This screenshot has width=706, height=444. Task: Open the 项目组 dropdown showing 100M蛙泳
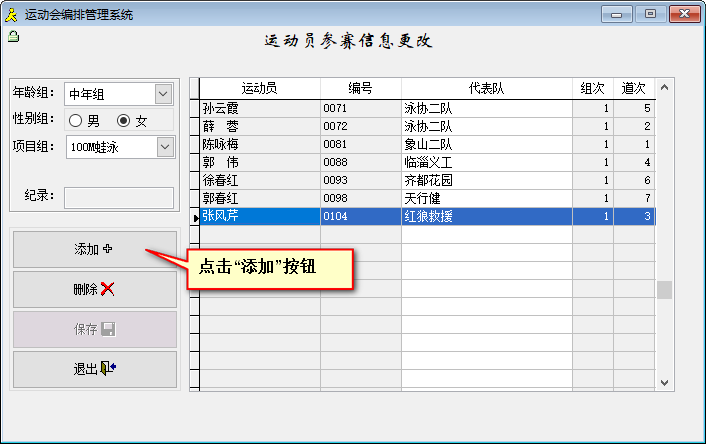coord(164,147)
